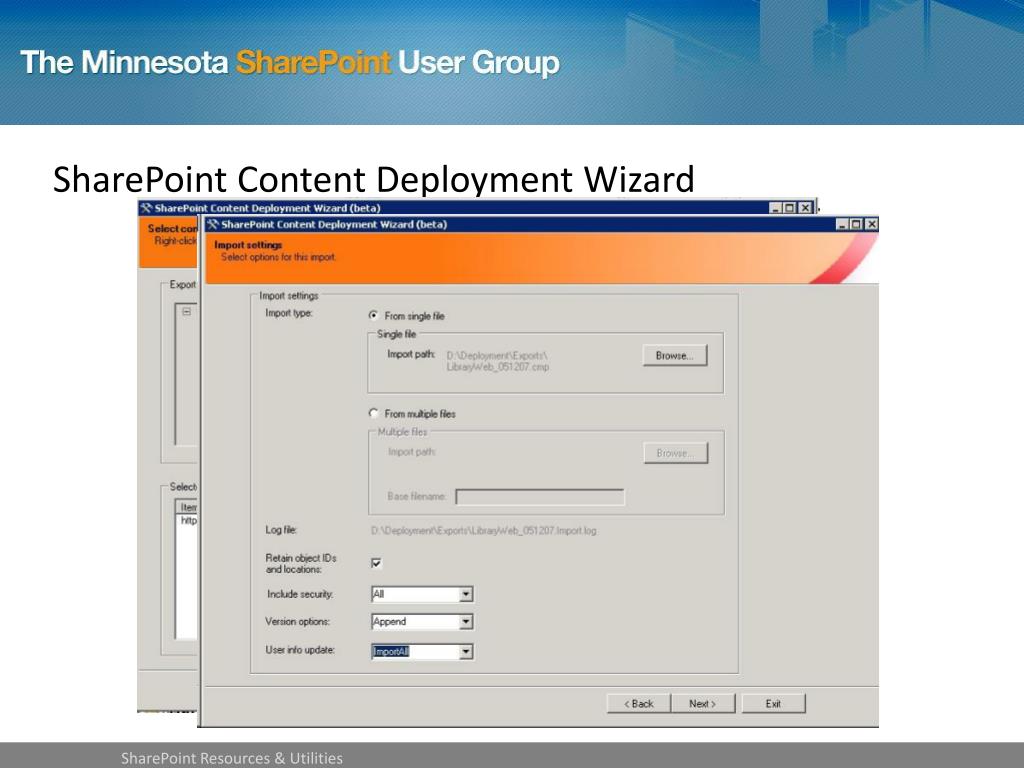Click the disabled Browse button under Multiple files
This screenshot has width=1024, height=768.
[675, 453]
